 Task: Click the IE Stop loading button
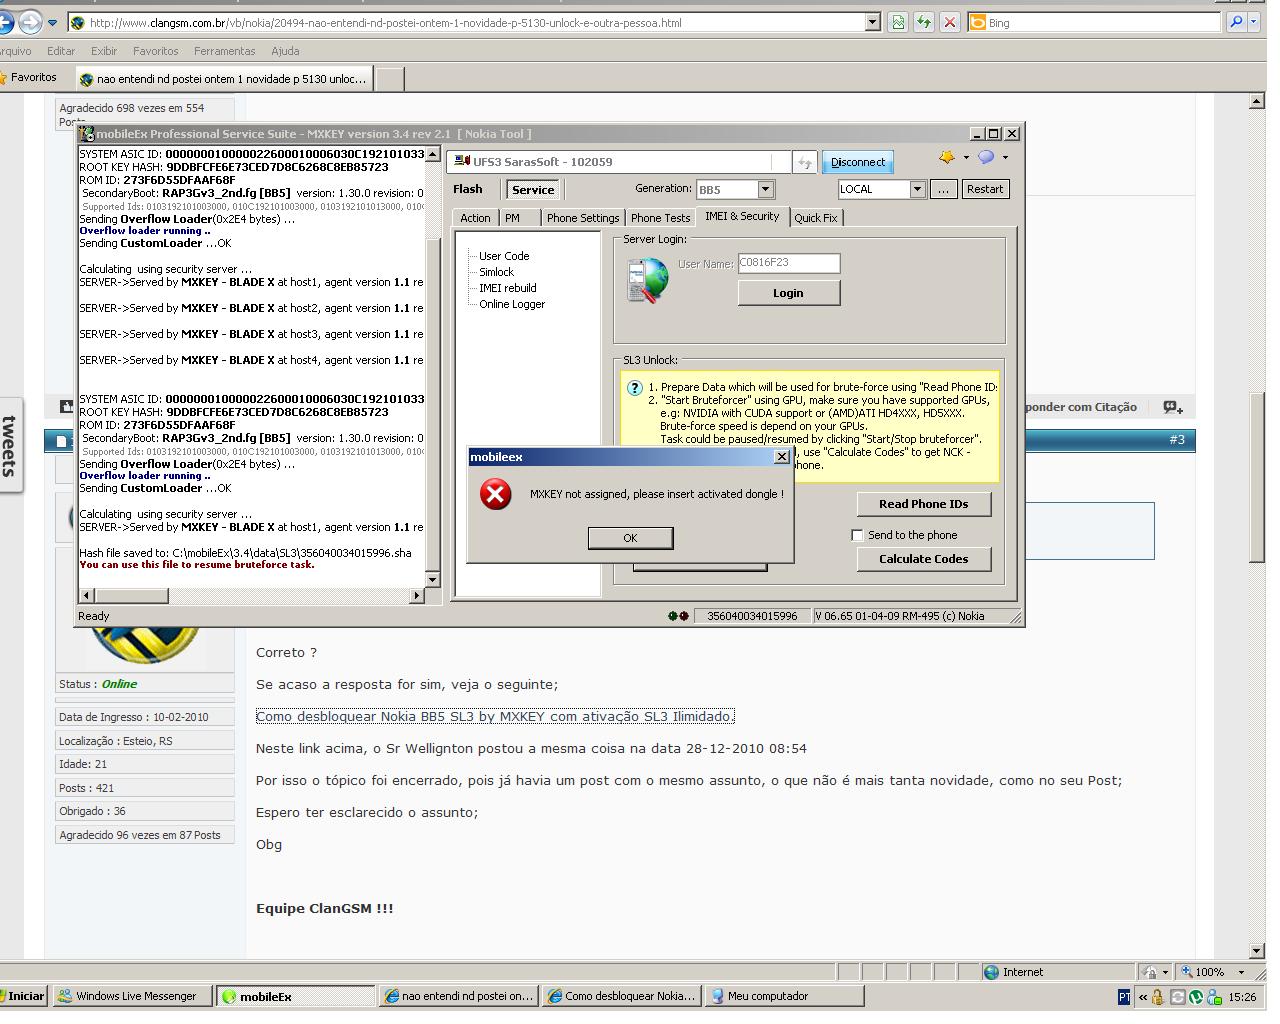pos(950,22)
